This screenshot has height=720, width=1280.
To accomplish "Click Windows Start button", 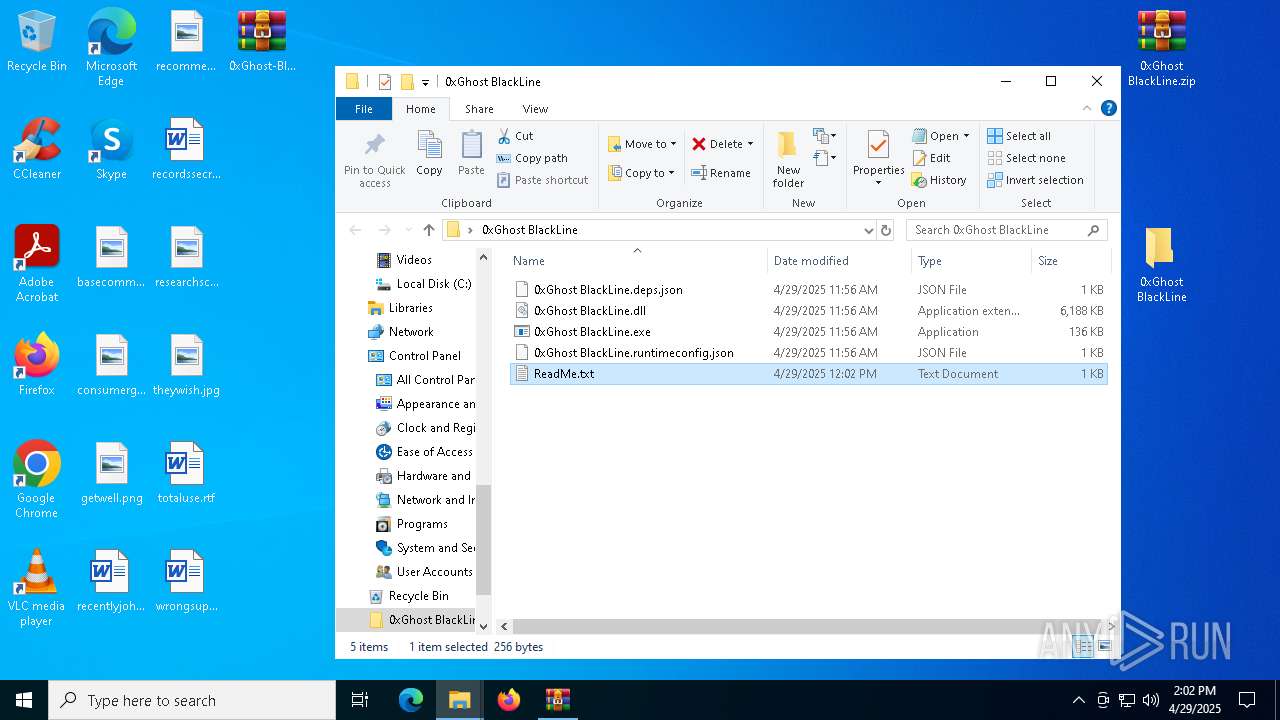I will (x=24, y=700).
